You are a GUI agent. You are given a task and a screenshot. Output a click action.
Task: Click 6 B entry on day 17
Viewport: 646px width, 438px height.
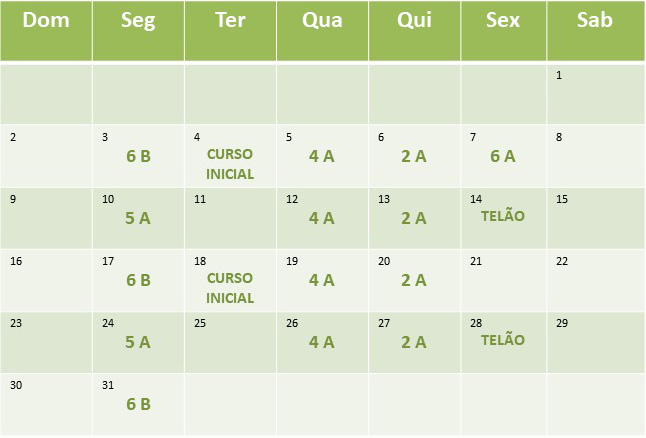[x=138, y=280]
